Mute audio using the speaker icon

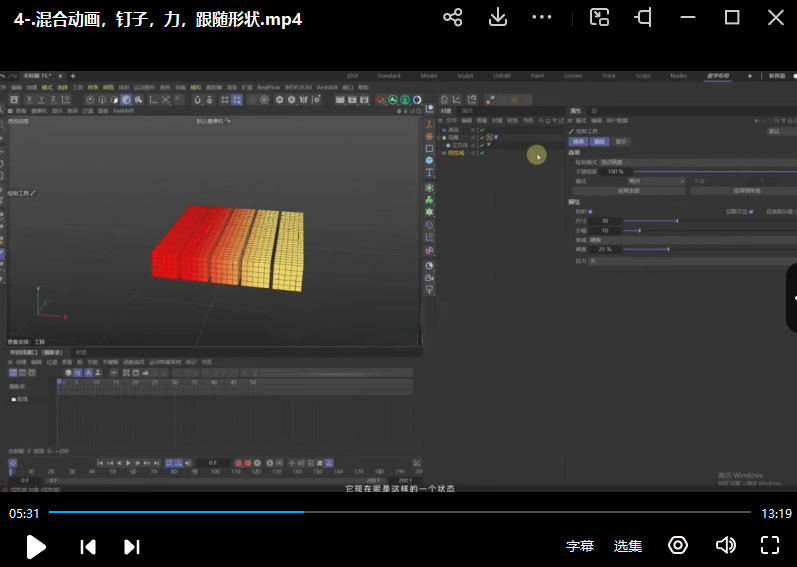[x=726, y=545]
